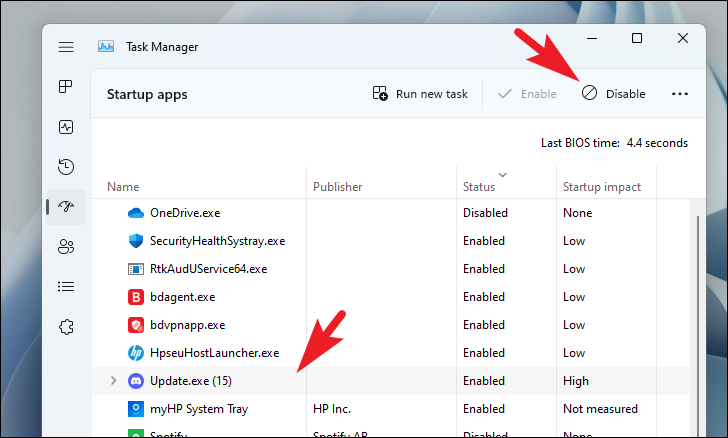Image resolution: width=728 pixels, height=438 pixels.
Task: Click the SecurityHealthSystray shield icon
Action: 136,241
